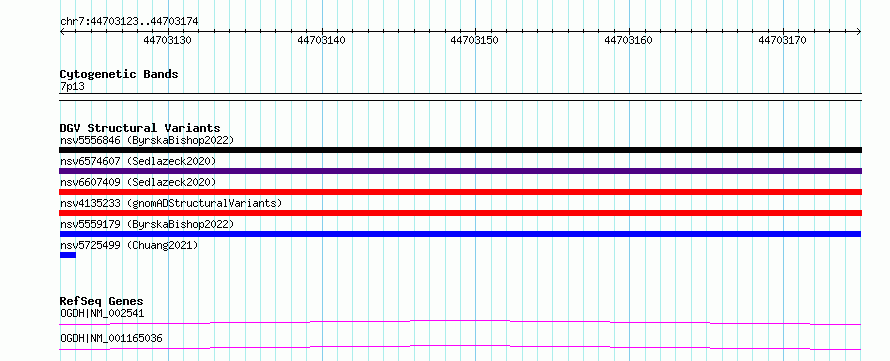Click ruler position 44703140
Image resolution: width=890 pixels, height=361 pixels.
click(x=321, y=40)
